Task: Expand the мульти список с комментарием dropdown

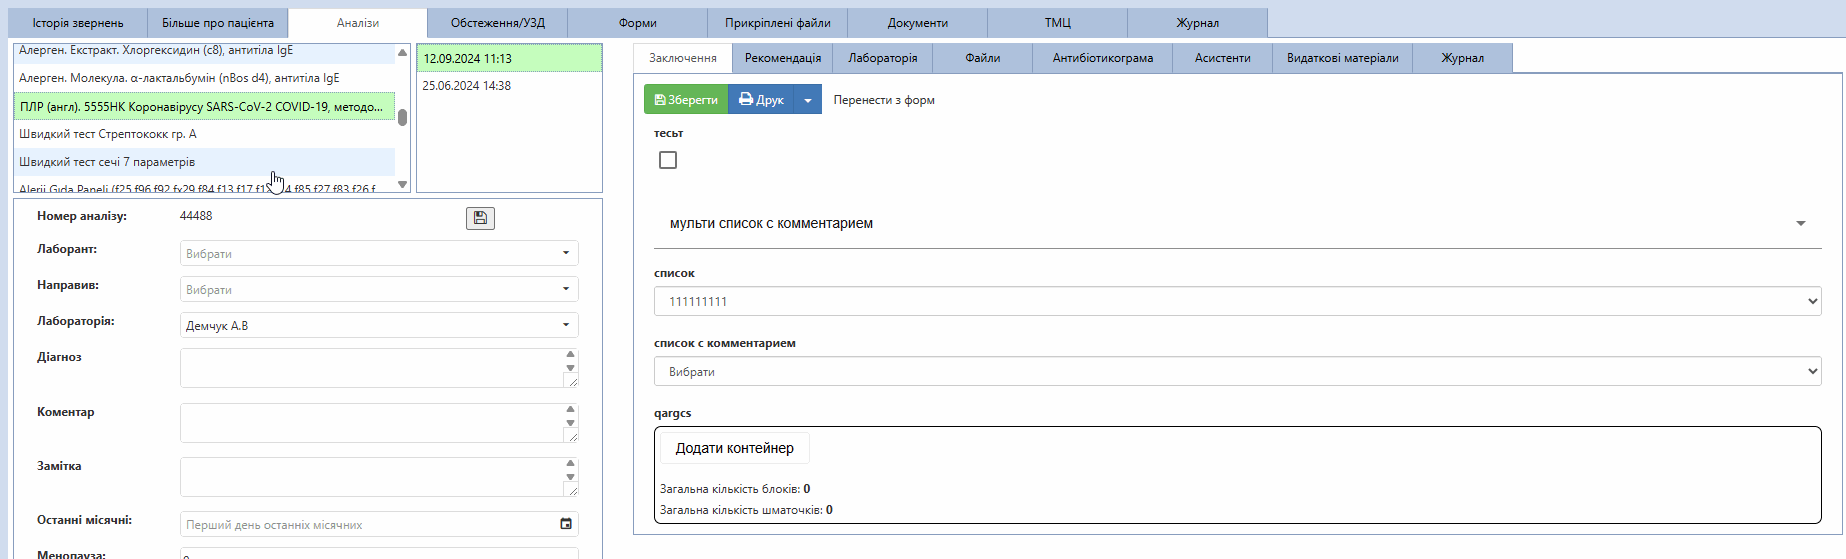Action: click(x=1238, y=224)
